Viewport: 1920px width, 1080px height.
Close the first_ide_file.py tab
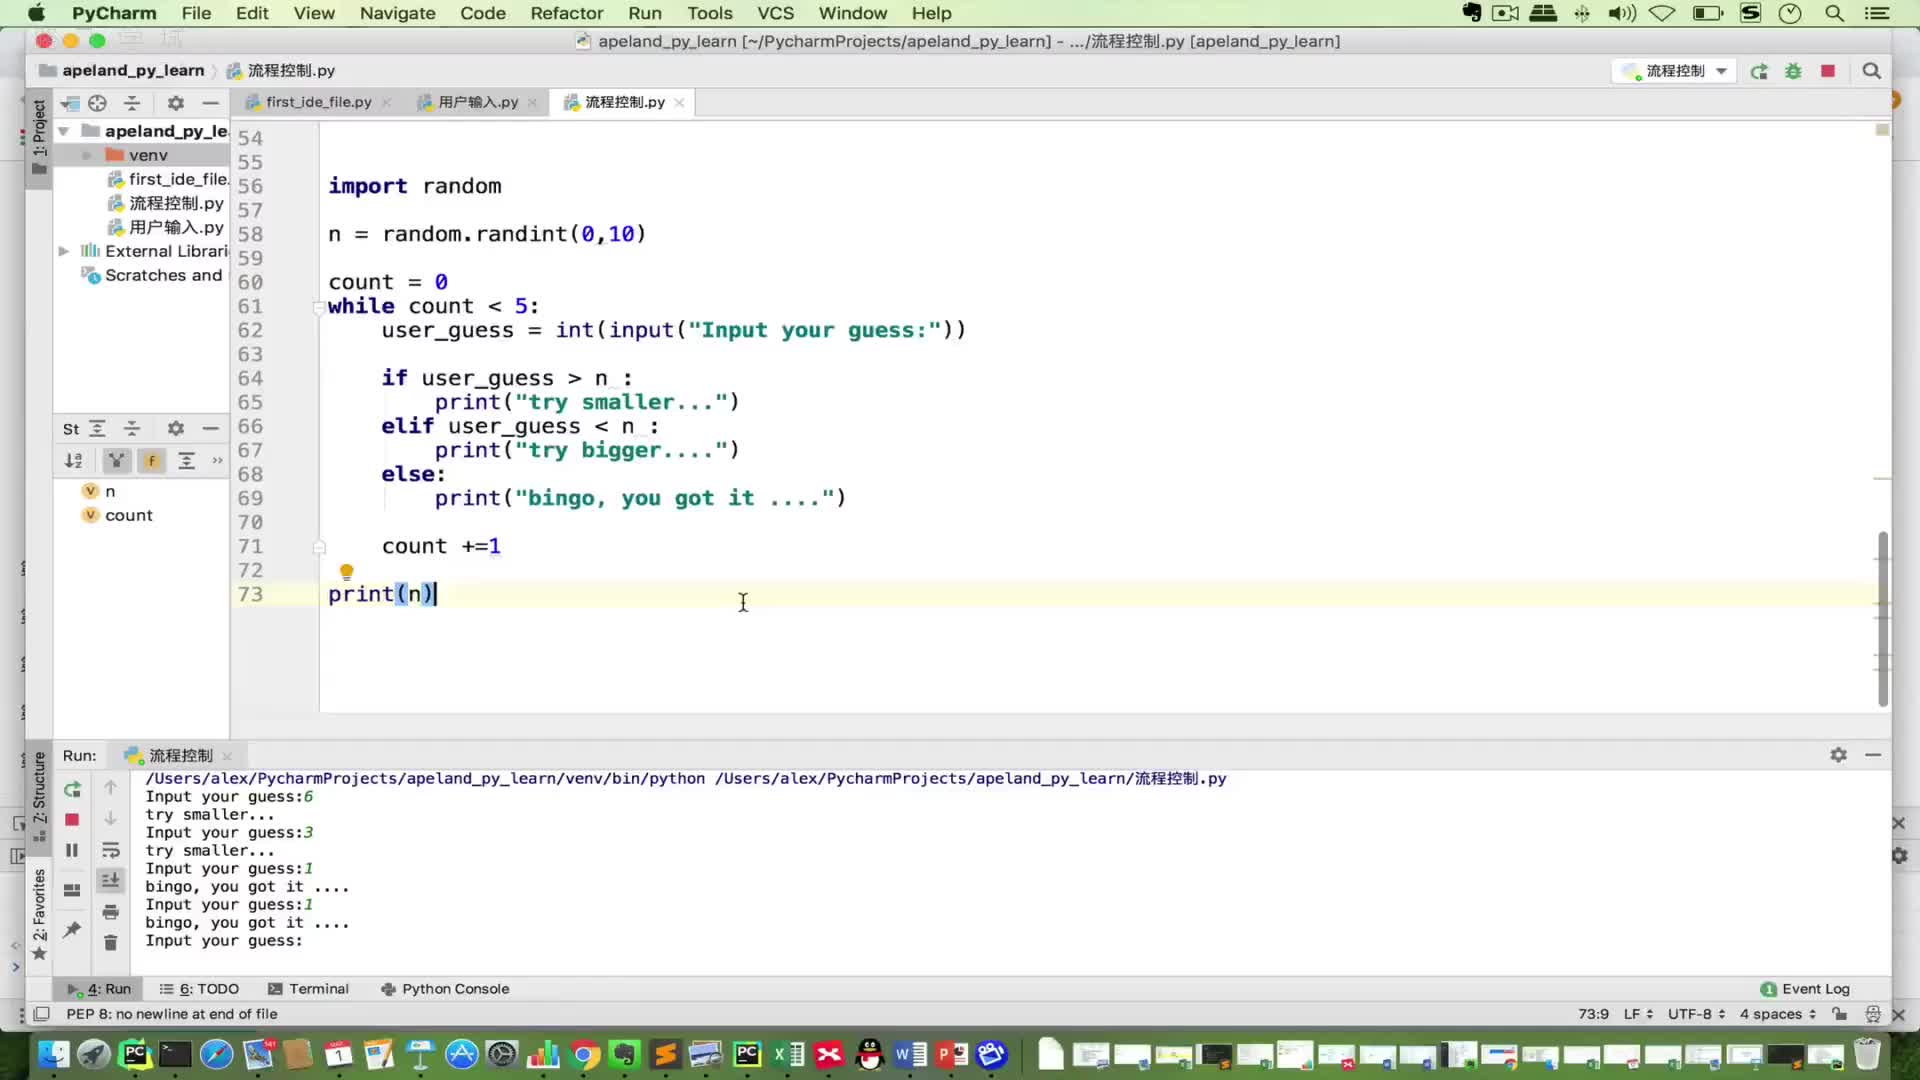[x=386, y=103]
